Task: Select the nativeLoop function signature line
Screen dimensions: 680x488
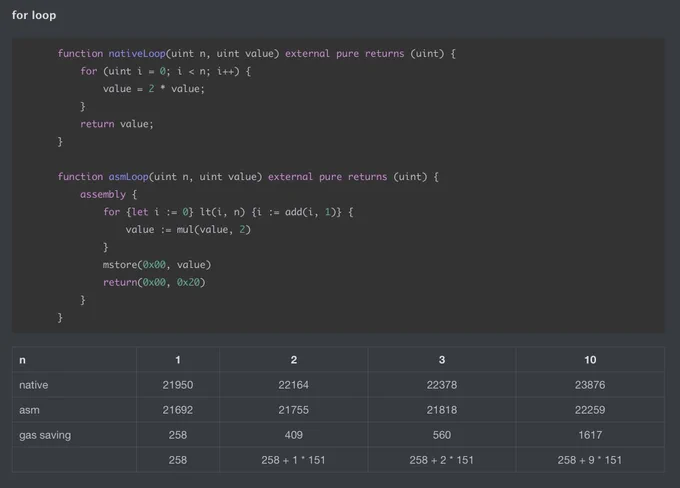Action: click(x=257, y=54)
